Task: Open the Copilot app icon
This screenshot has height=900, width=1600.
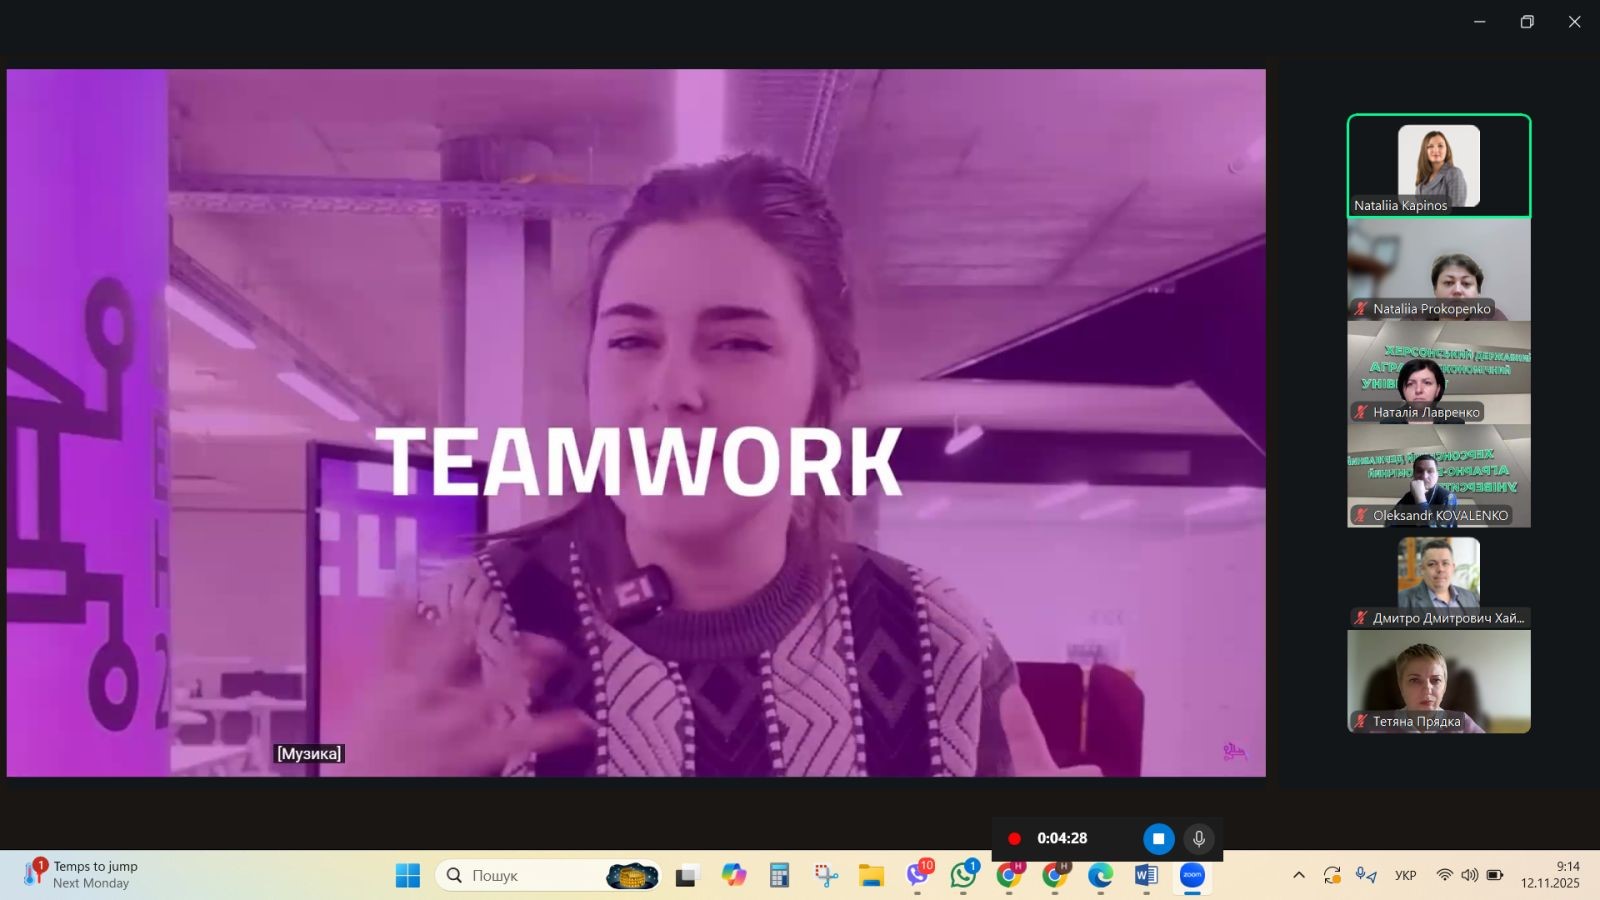Action: tap(734, 875)
